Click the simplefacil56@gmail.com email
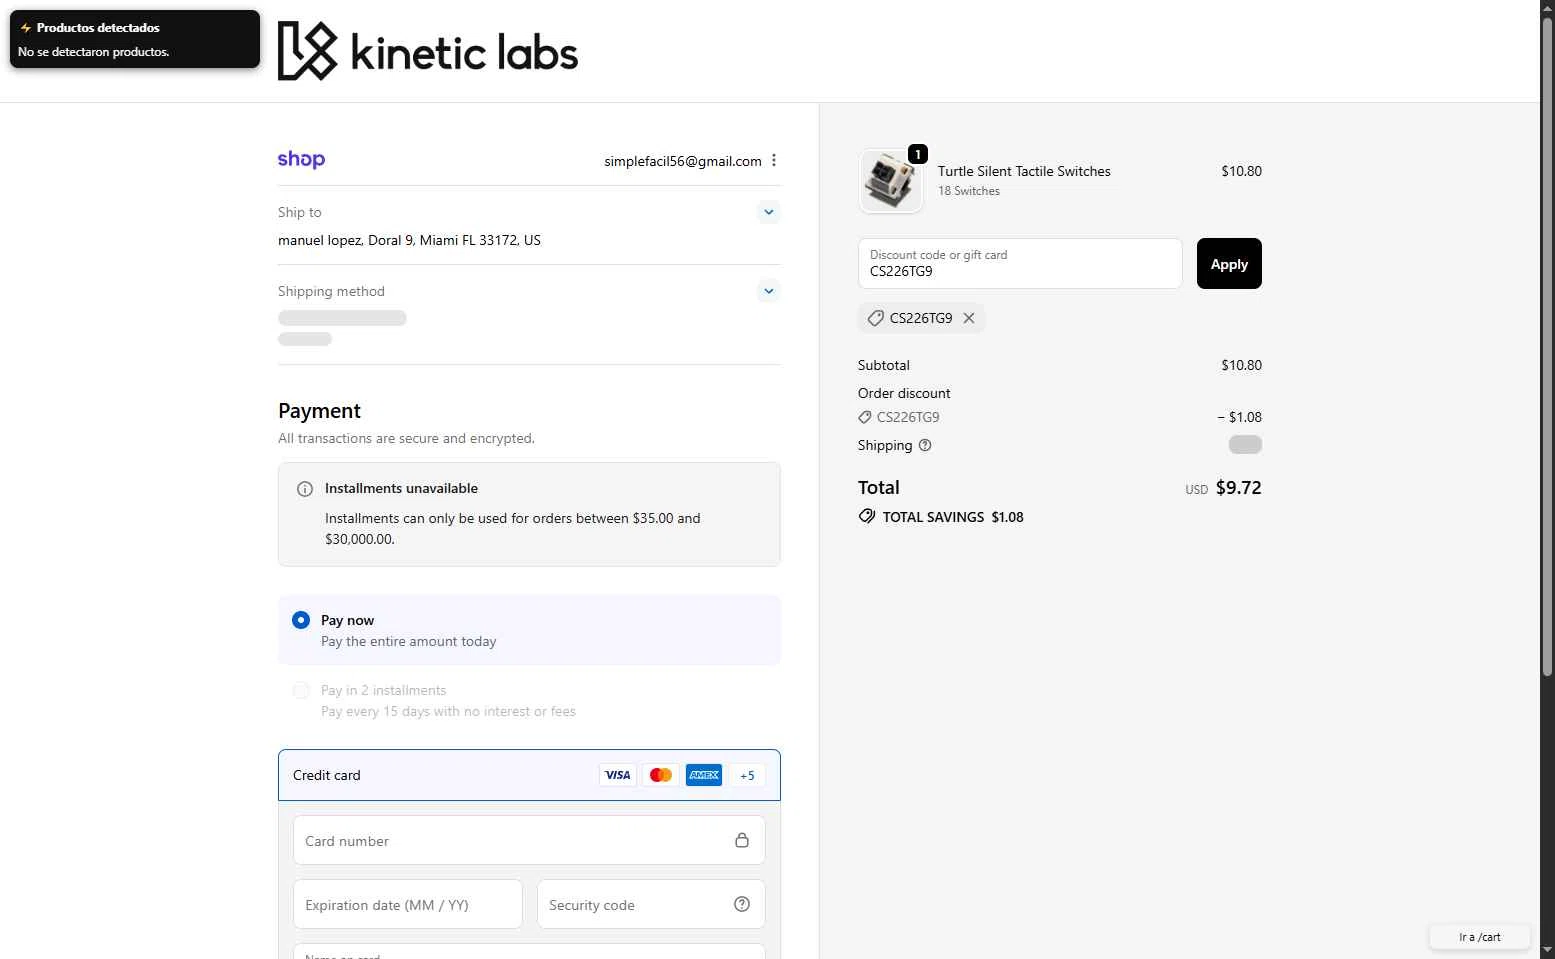 click(x=683, y=161)
